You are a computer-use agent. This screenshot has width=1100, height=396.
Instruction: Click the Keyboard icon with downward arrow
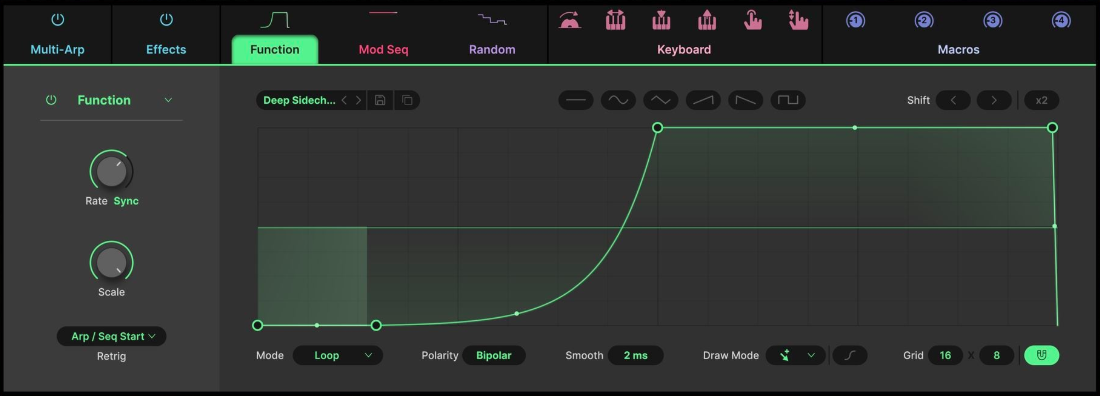click(661, 20)
